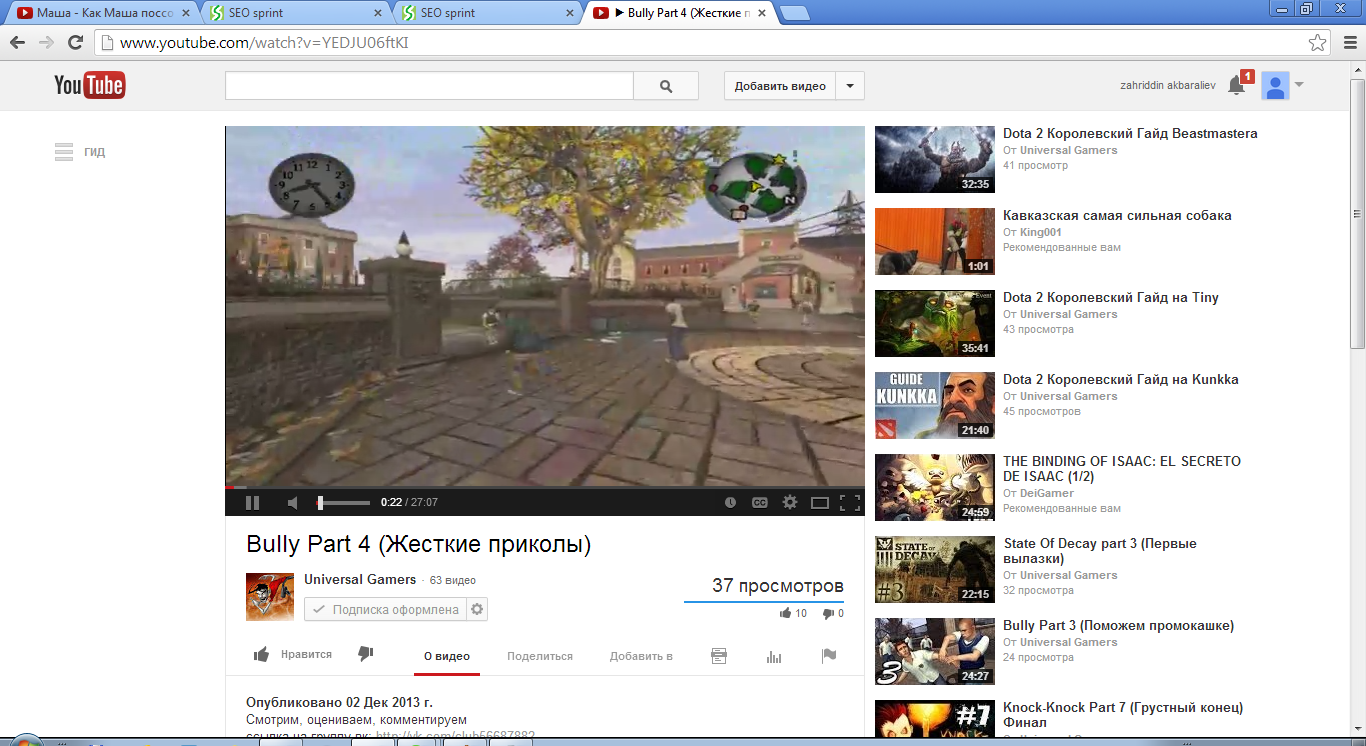
Task: Open the Dota 2 Гайд на Tiny thumbnail
Action: tap(935, 323)
